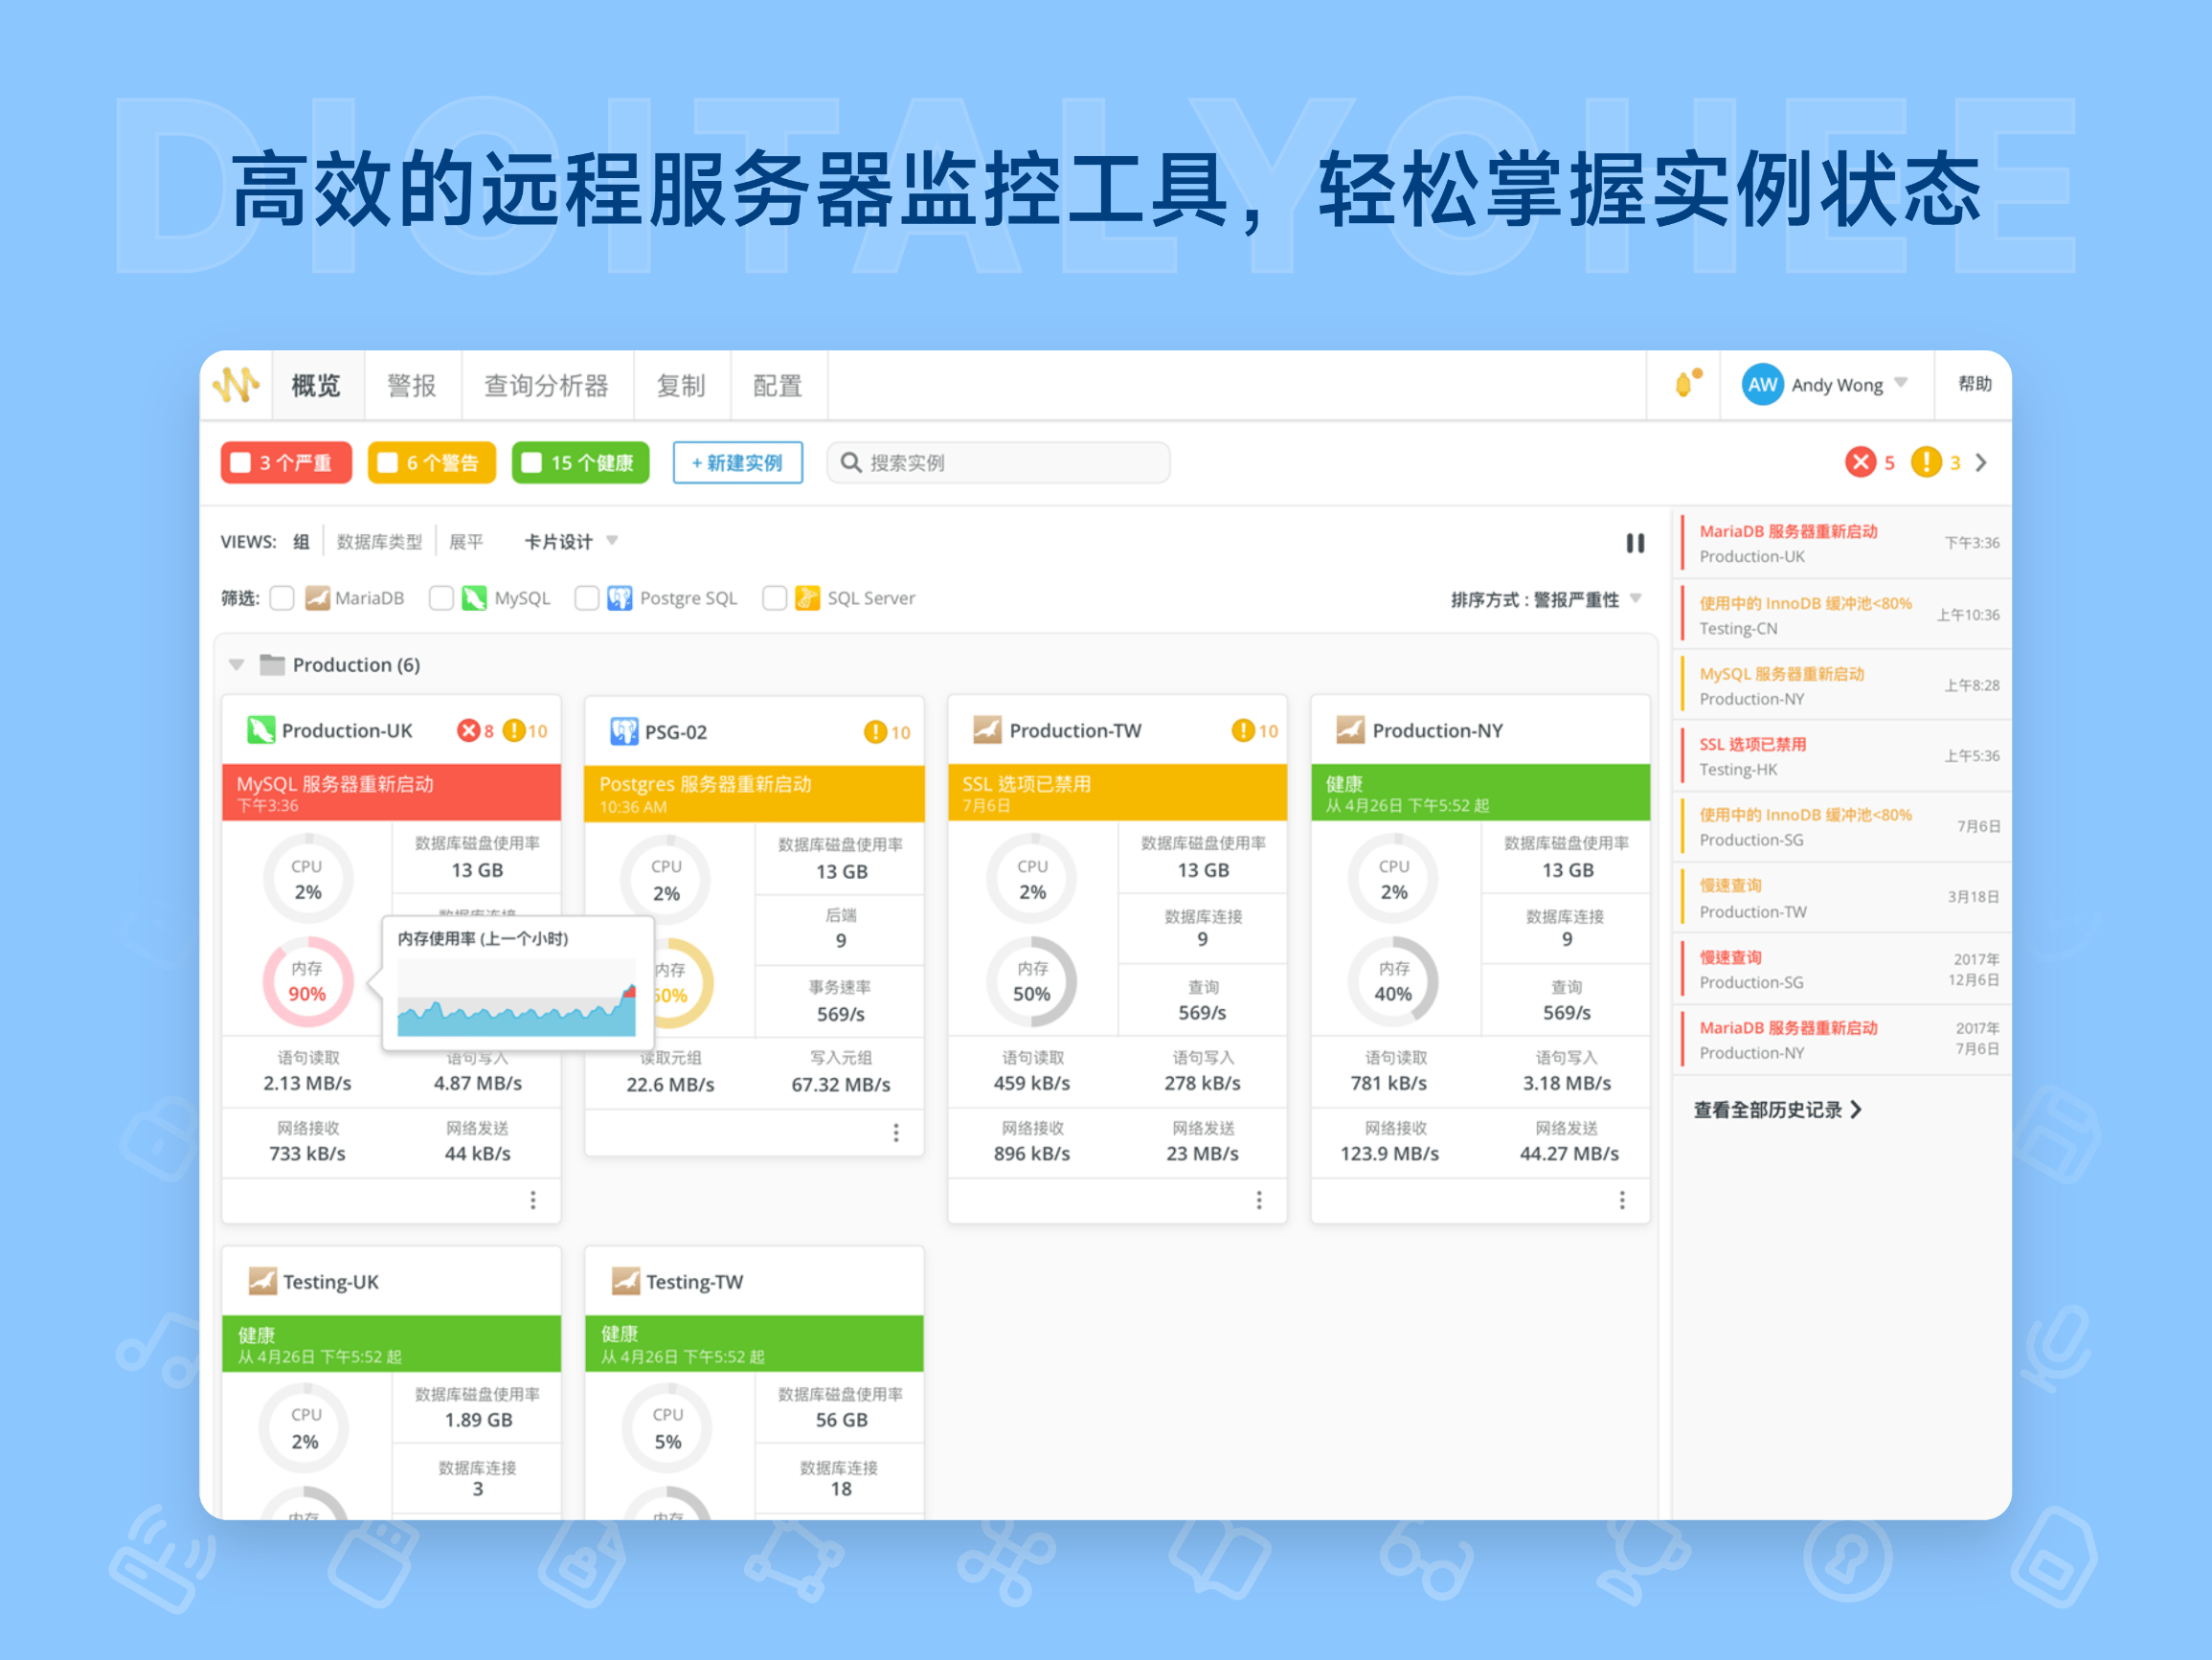Collapse the Production (6) group
Screen dimensions: 2212x1660
[x=237, y=664]
